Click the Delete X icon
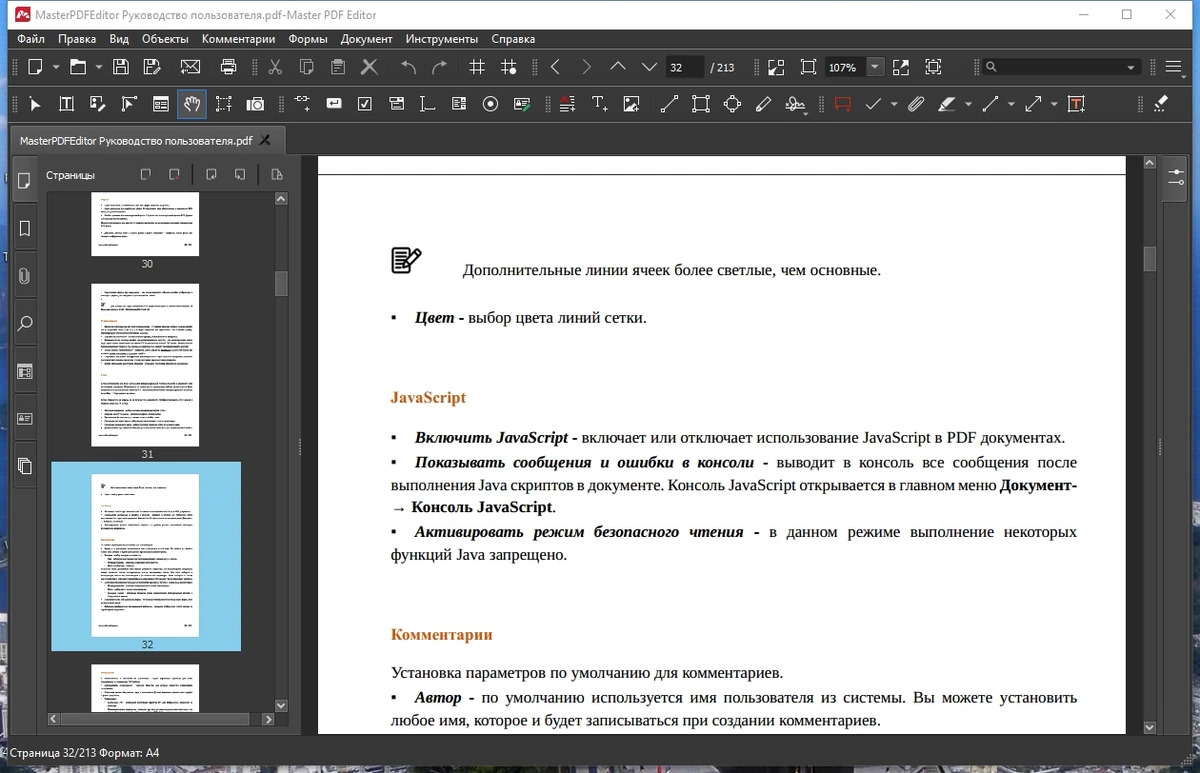Viewport: 1200px width, 773px height. coord(369,67)
